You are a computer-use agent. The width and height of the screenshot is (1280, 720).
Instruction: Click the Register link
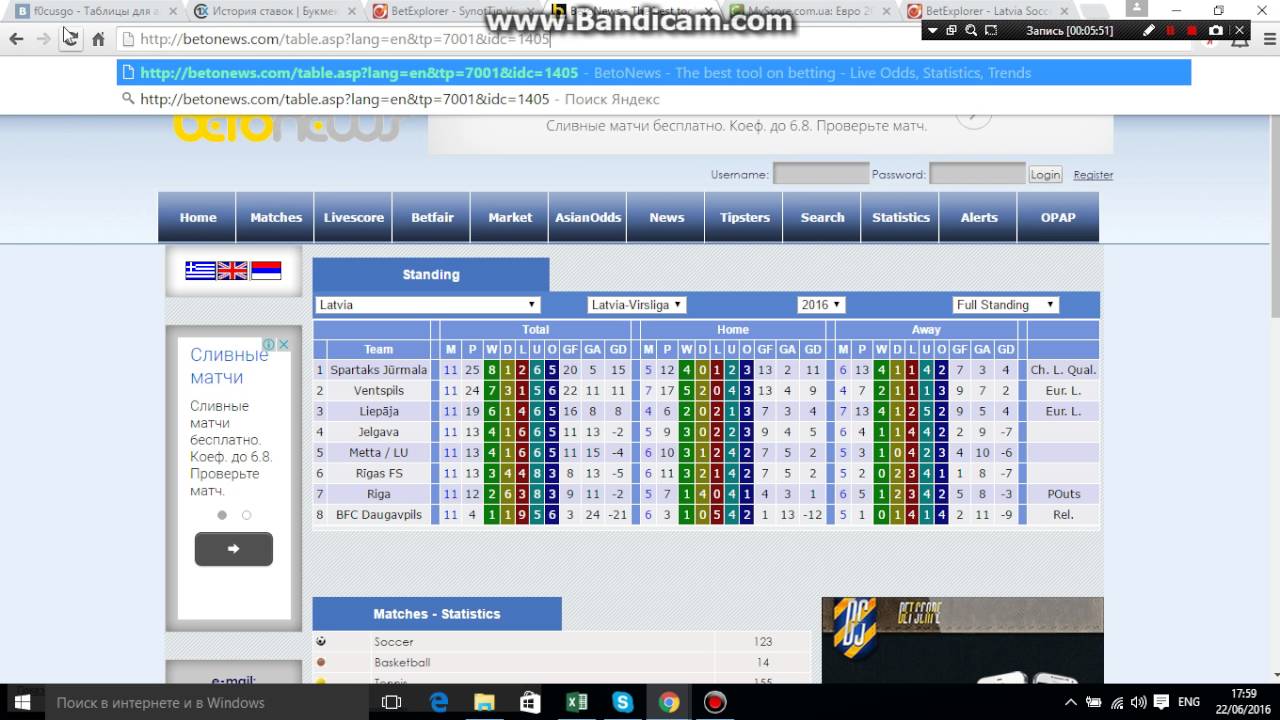tap(1093, 174)
